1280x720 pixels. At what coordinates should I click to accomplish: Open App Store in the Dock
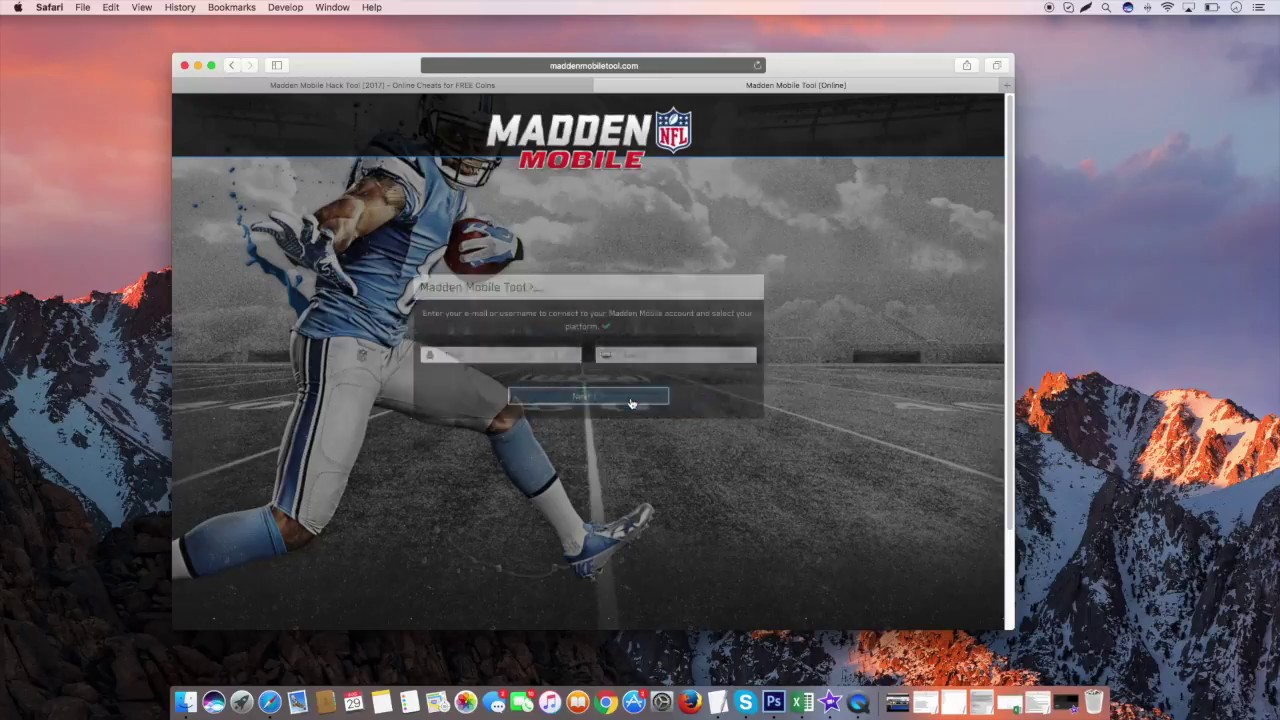(634, 702)
